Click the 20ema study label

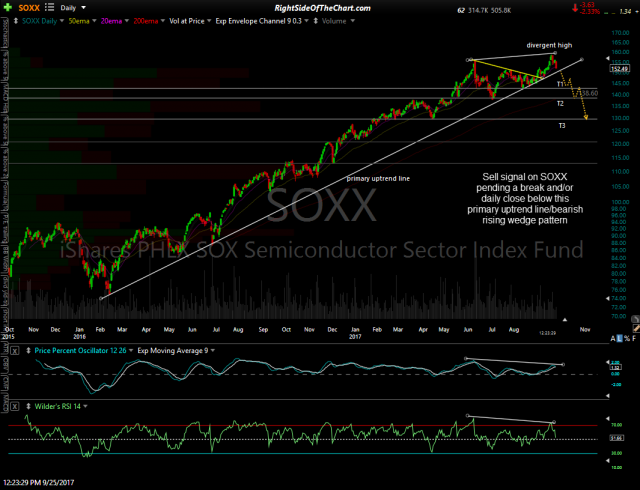click(111, 21)
